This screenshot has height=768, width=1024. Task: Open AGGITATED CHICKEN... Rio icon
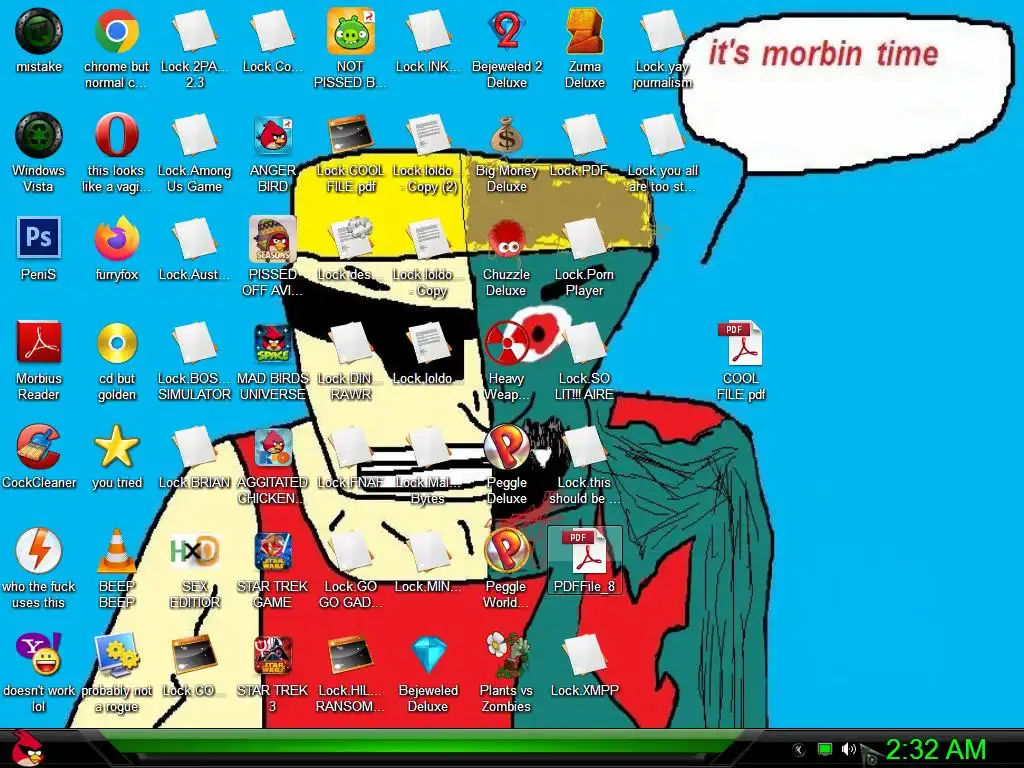[273, 447]
